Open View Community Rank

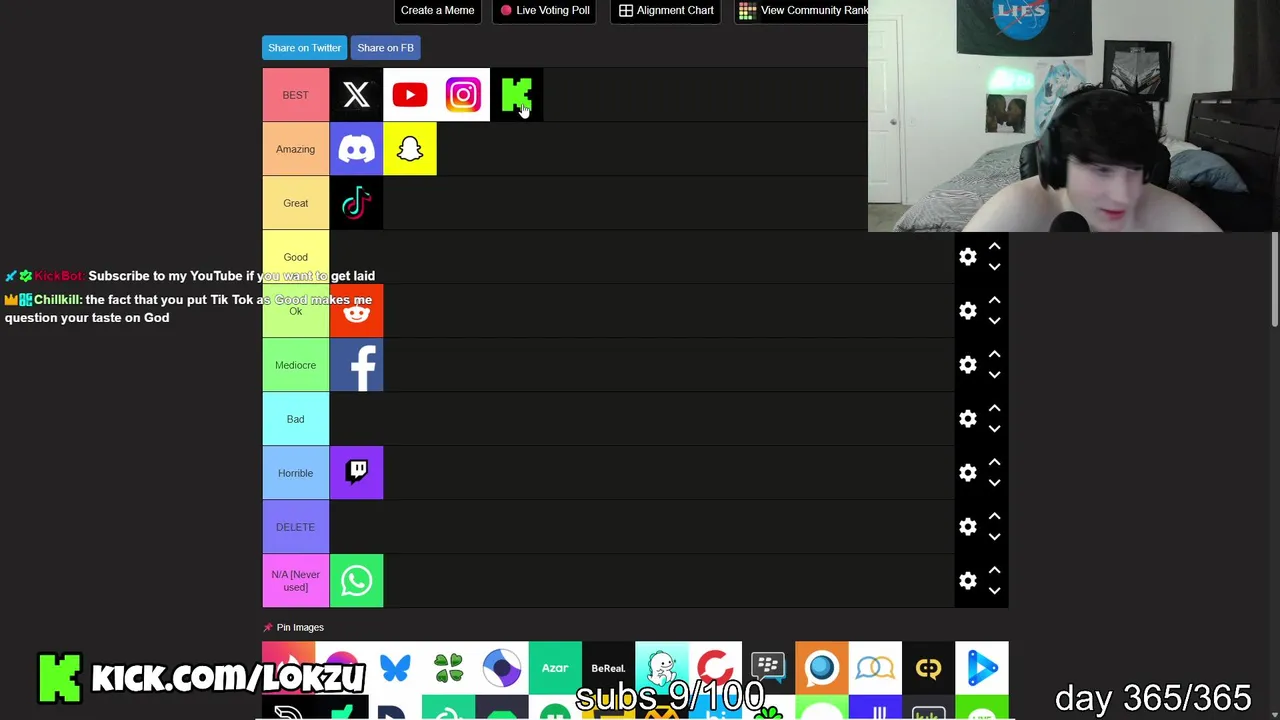click(x=803, y=10)
